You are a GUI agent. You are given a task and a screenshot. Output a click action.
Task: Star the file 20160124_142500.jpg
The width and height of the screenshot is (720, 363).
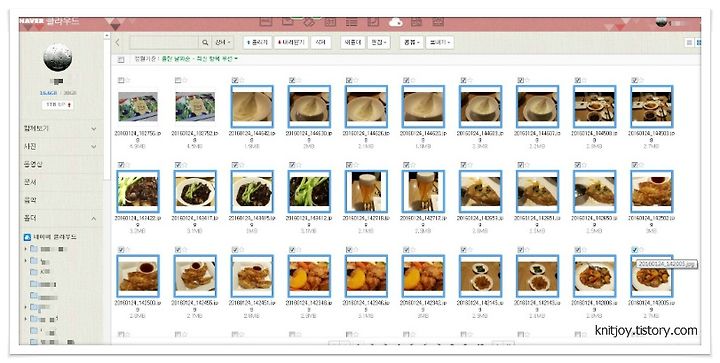(128, 250)
